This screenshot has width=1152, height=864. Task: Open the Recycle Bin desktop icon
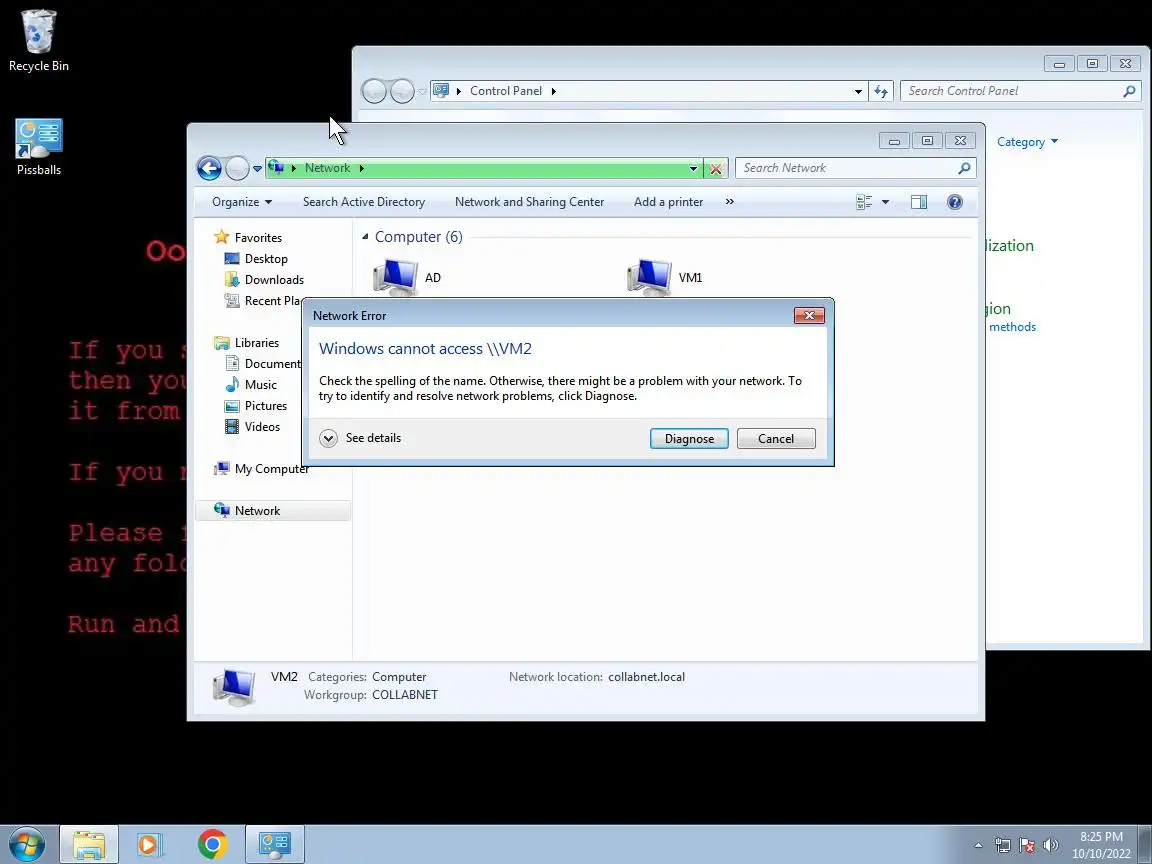38,40
